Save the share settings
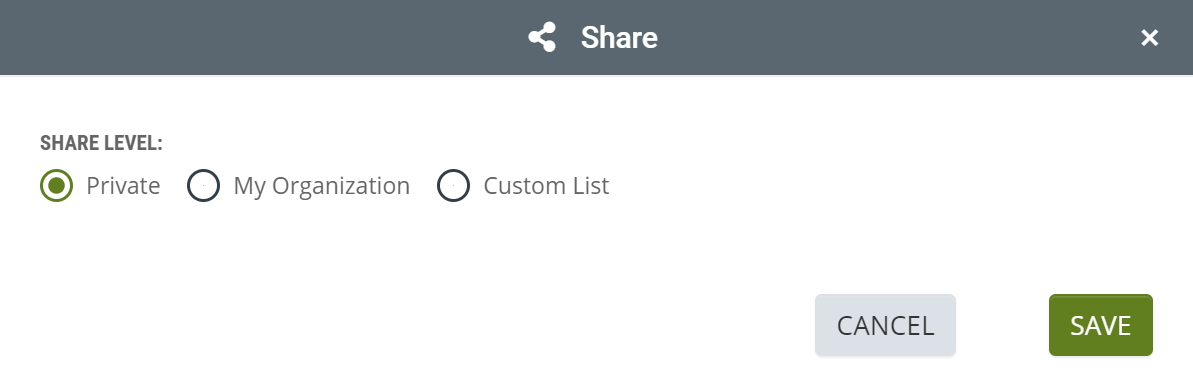The image size is (1193, 383). tap(1100, 325)
